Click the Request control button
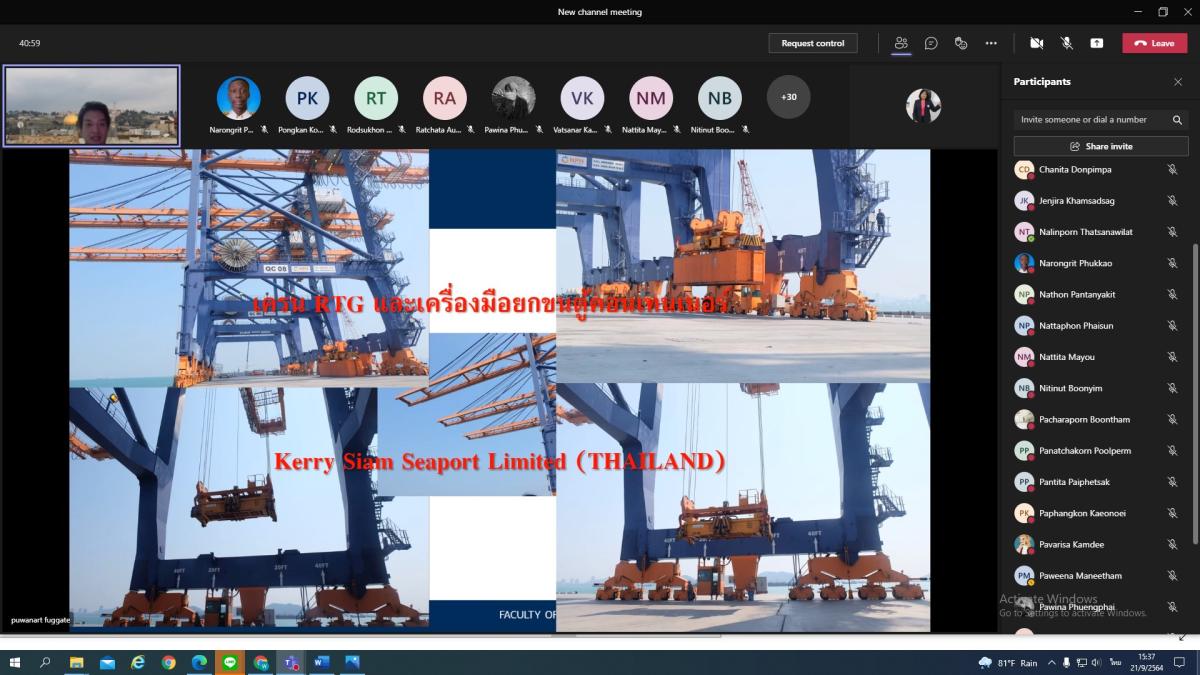The image size is (1200, 675). tap(813, 43)
